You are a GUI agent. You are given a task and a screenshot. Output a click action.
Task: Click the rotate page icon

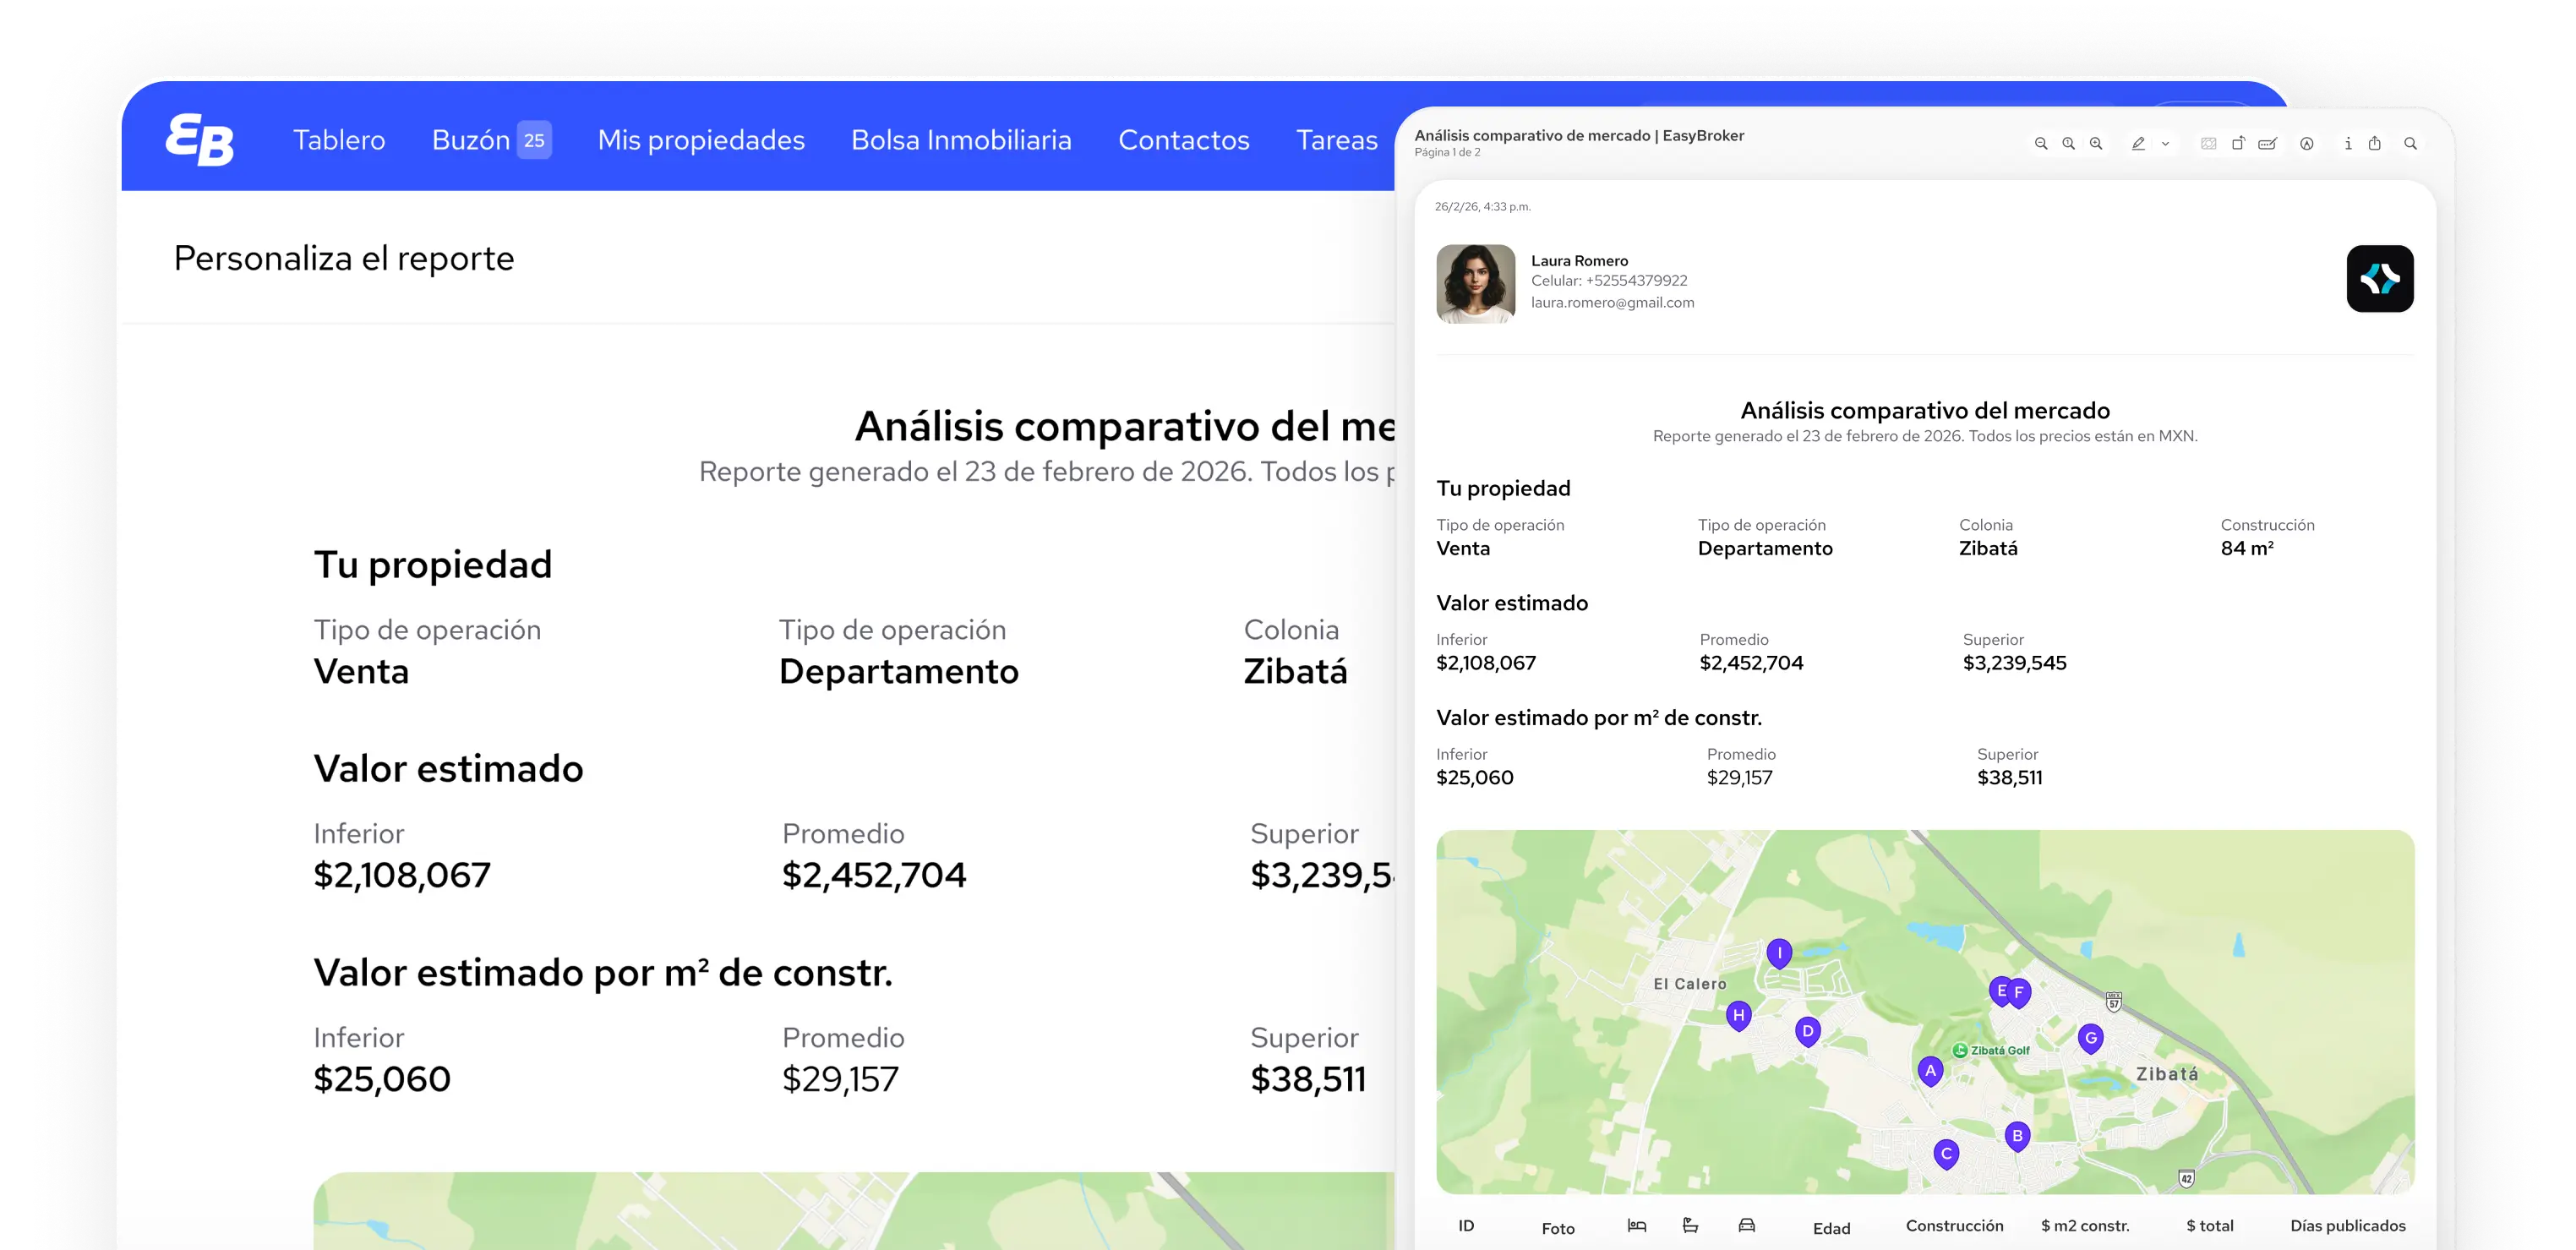click(x=2240, y=143)
